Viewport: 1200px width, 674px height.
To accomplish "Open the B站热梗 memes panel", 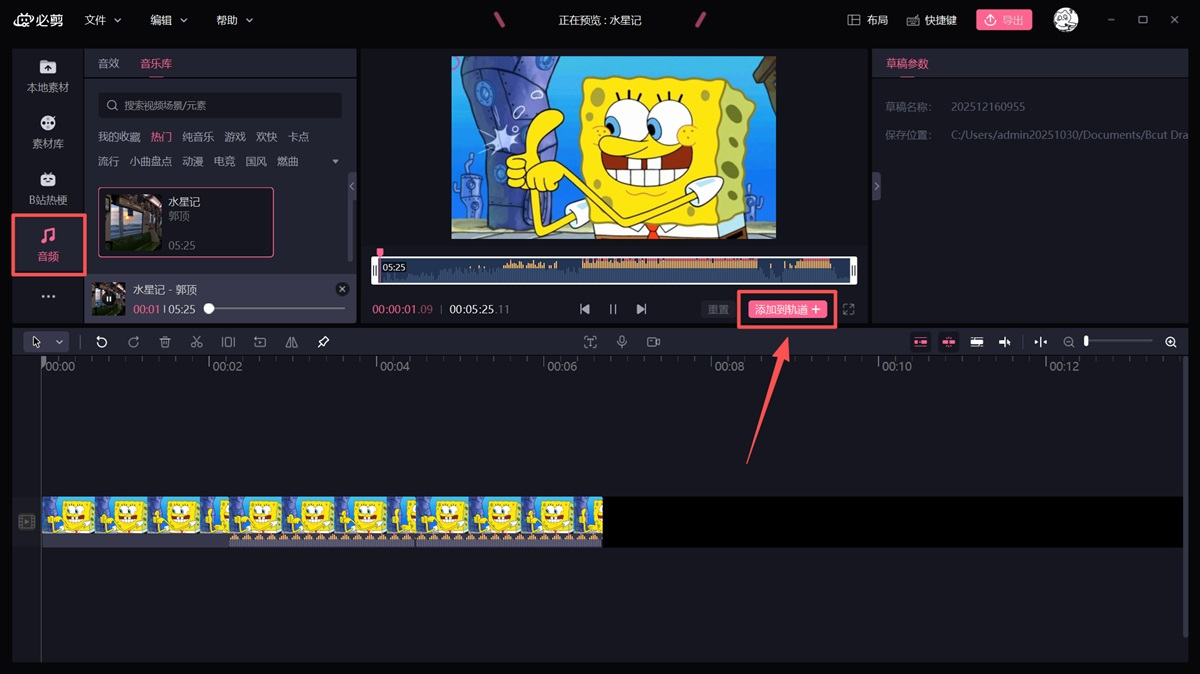I will coord(47,188).
